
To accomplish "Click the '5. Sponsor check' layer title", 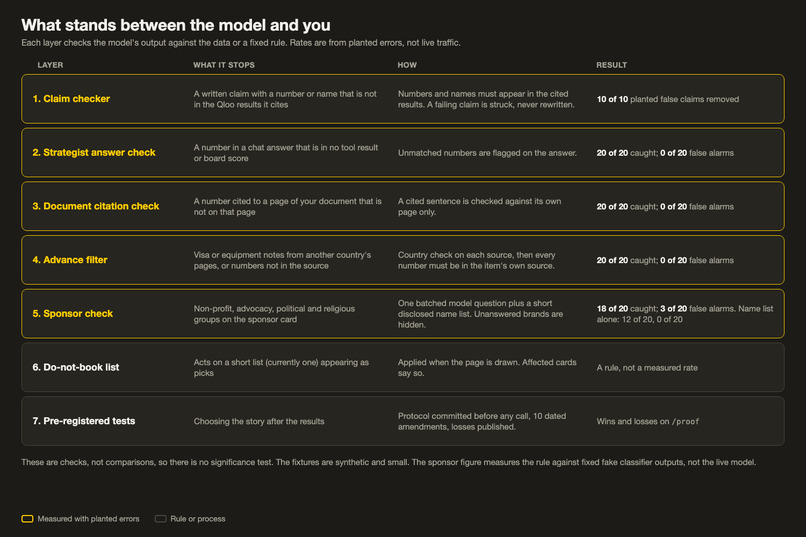I will (72, 313).
